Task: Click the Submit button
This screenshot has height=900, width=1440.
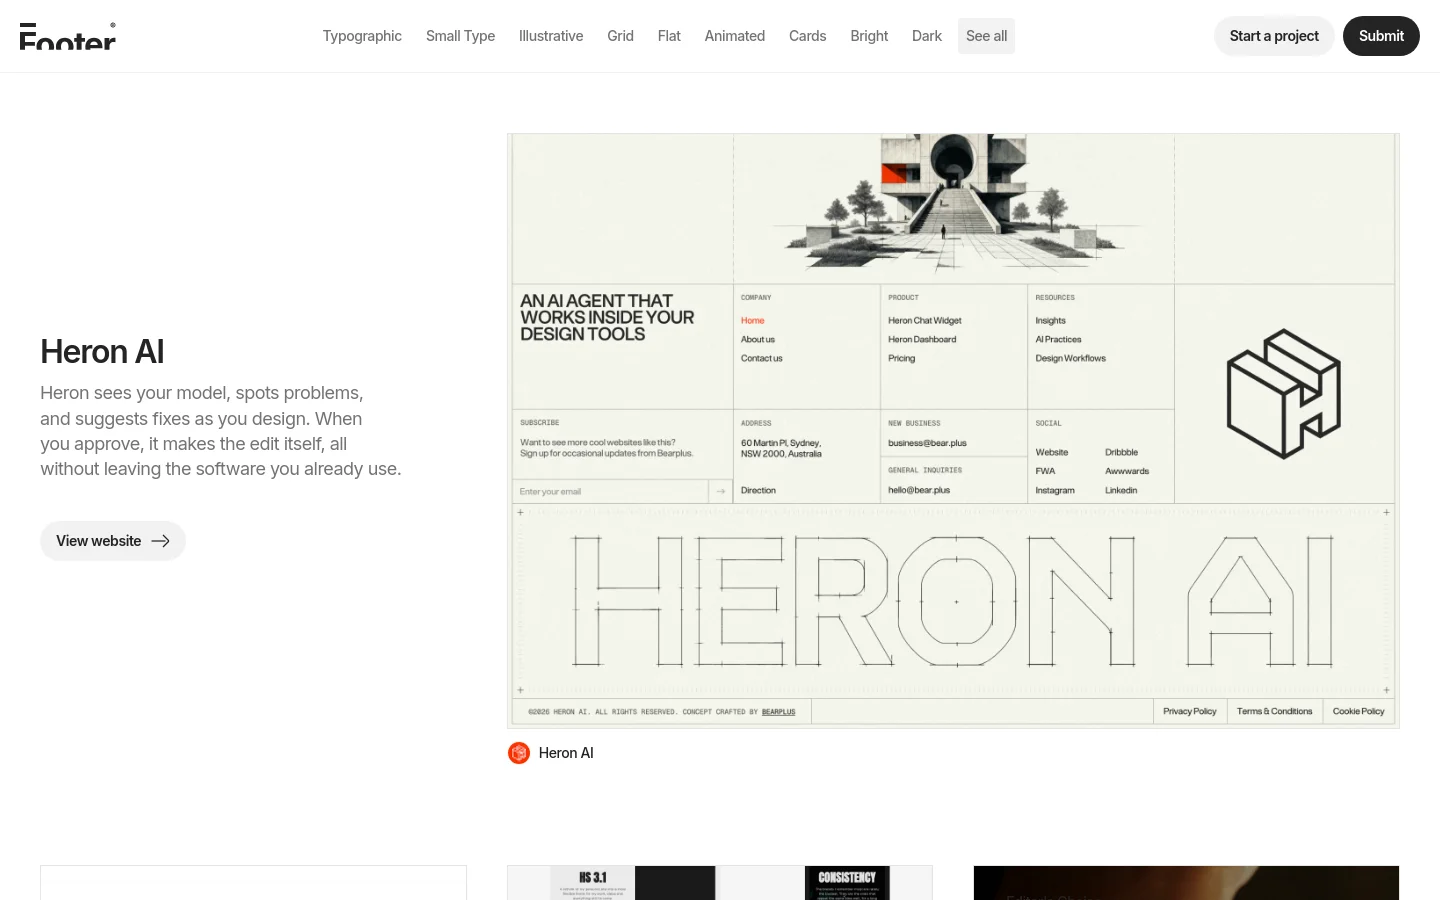Action: (x=1381, y=36)
